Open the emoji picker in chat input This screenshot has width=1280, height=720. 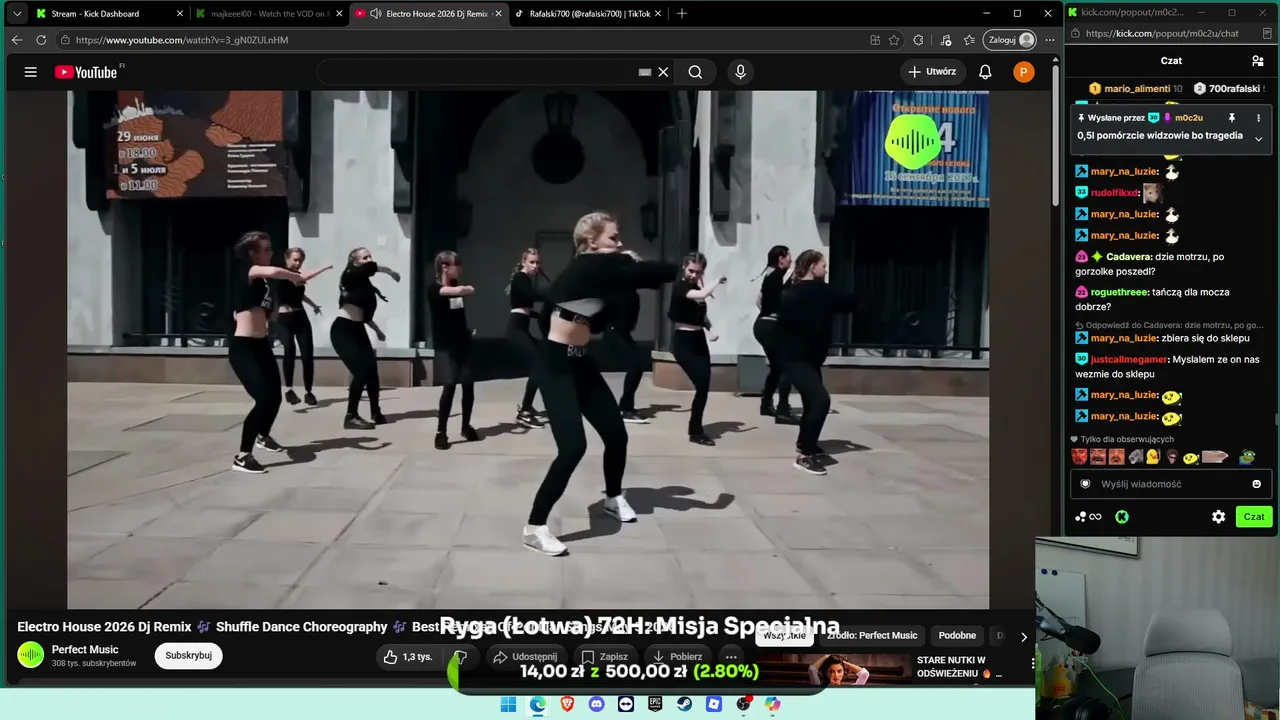click(1257, 484)
